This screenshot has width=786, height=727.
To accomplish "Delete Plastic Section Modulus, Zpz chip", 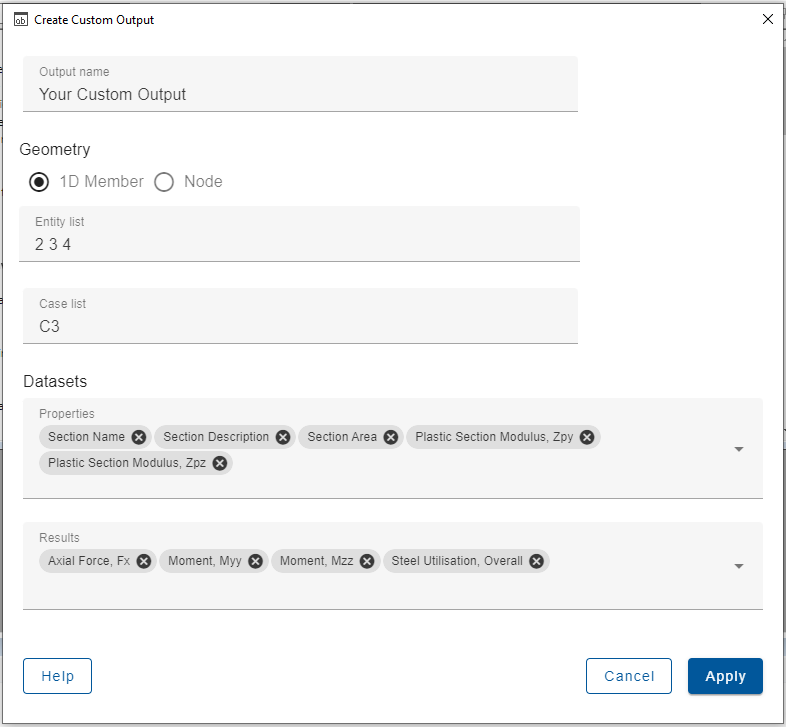I will click(219, 463).
